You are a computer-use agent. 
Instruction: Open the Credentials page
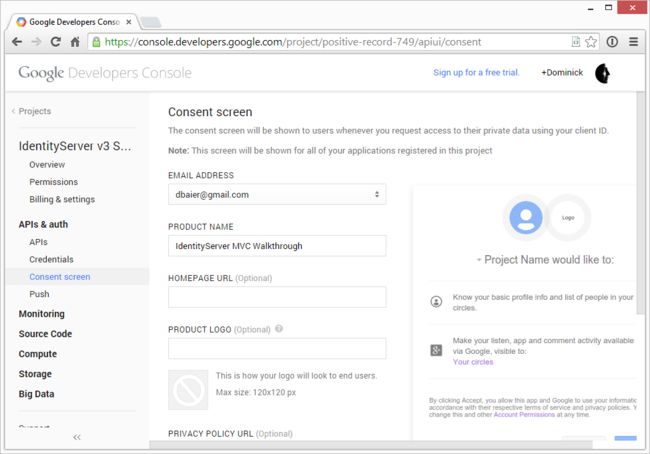tap(51, 259)
